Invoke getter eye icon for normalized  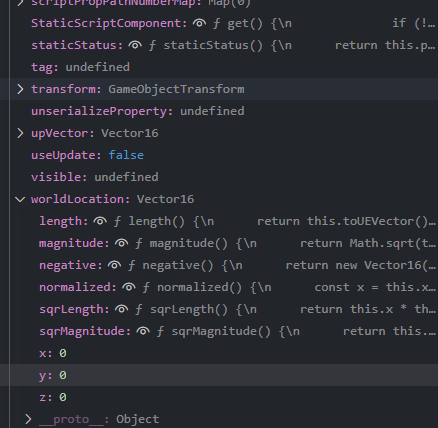pyautogui.click(x=129, y=287)
